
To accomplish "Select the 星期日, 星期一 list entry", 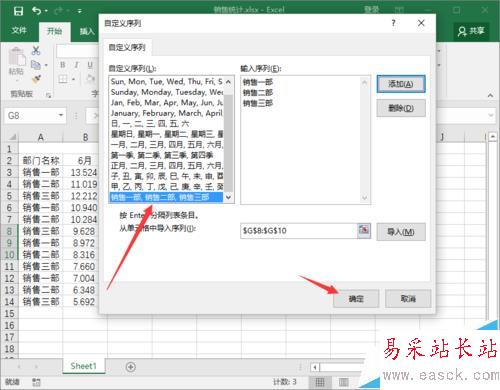I will [x=166, y=134].
